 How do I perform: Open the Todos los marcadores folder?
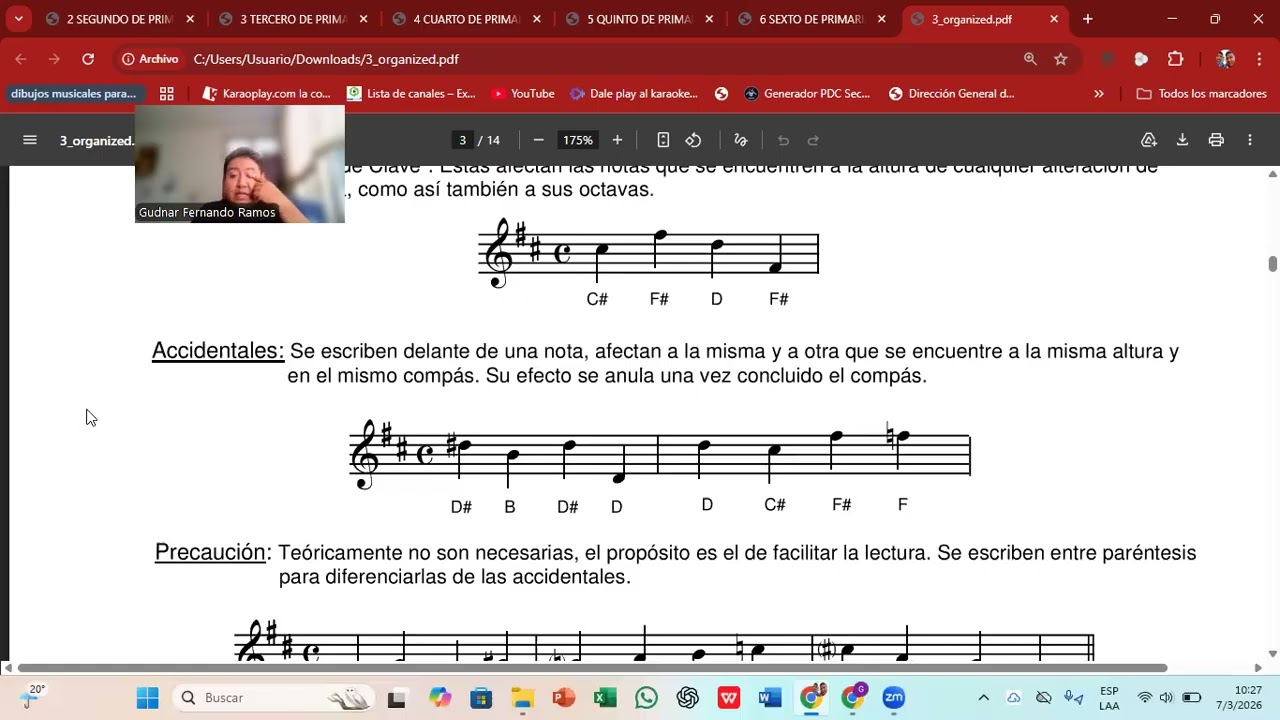click(x=1202, y=94)
